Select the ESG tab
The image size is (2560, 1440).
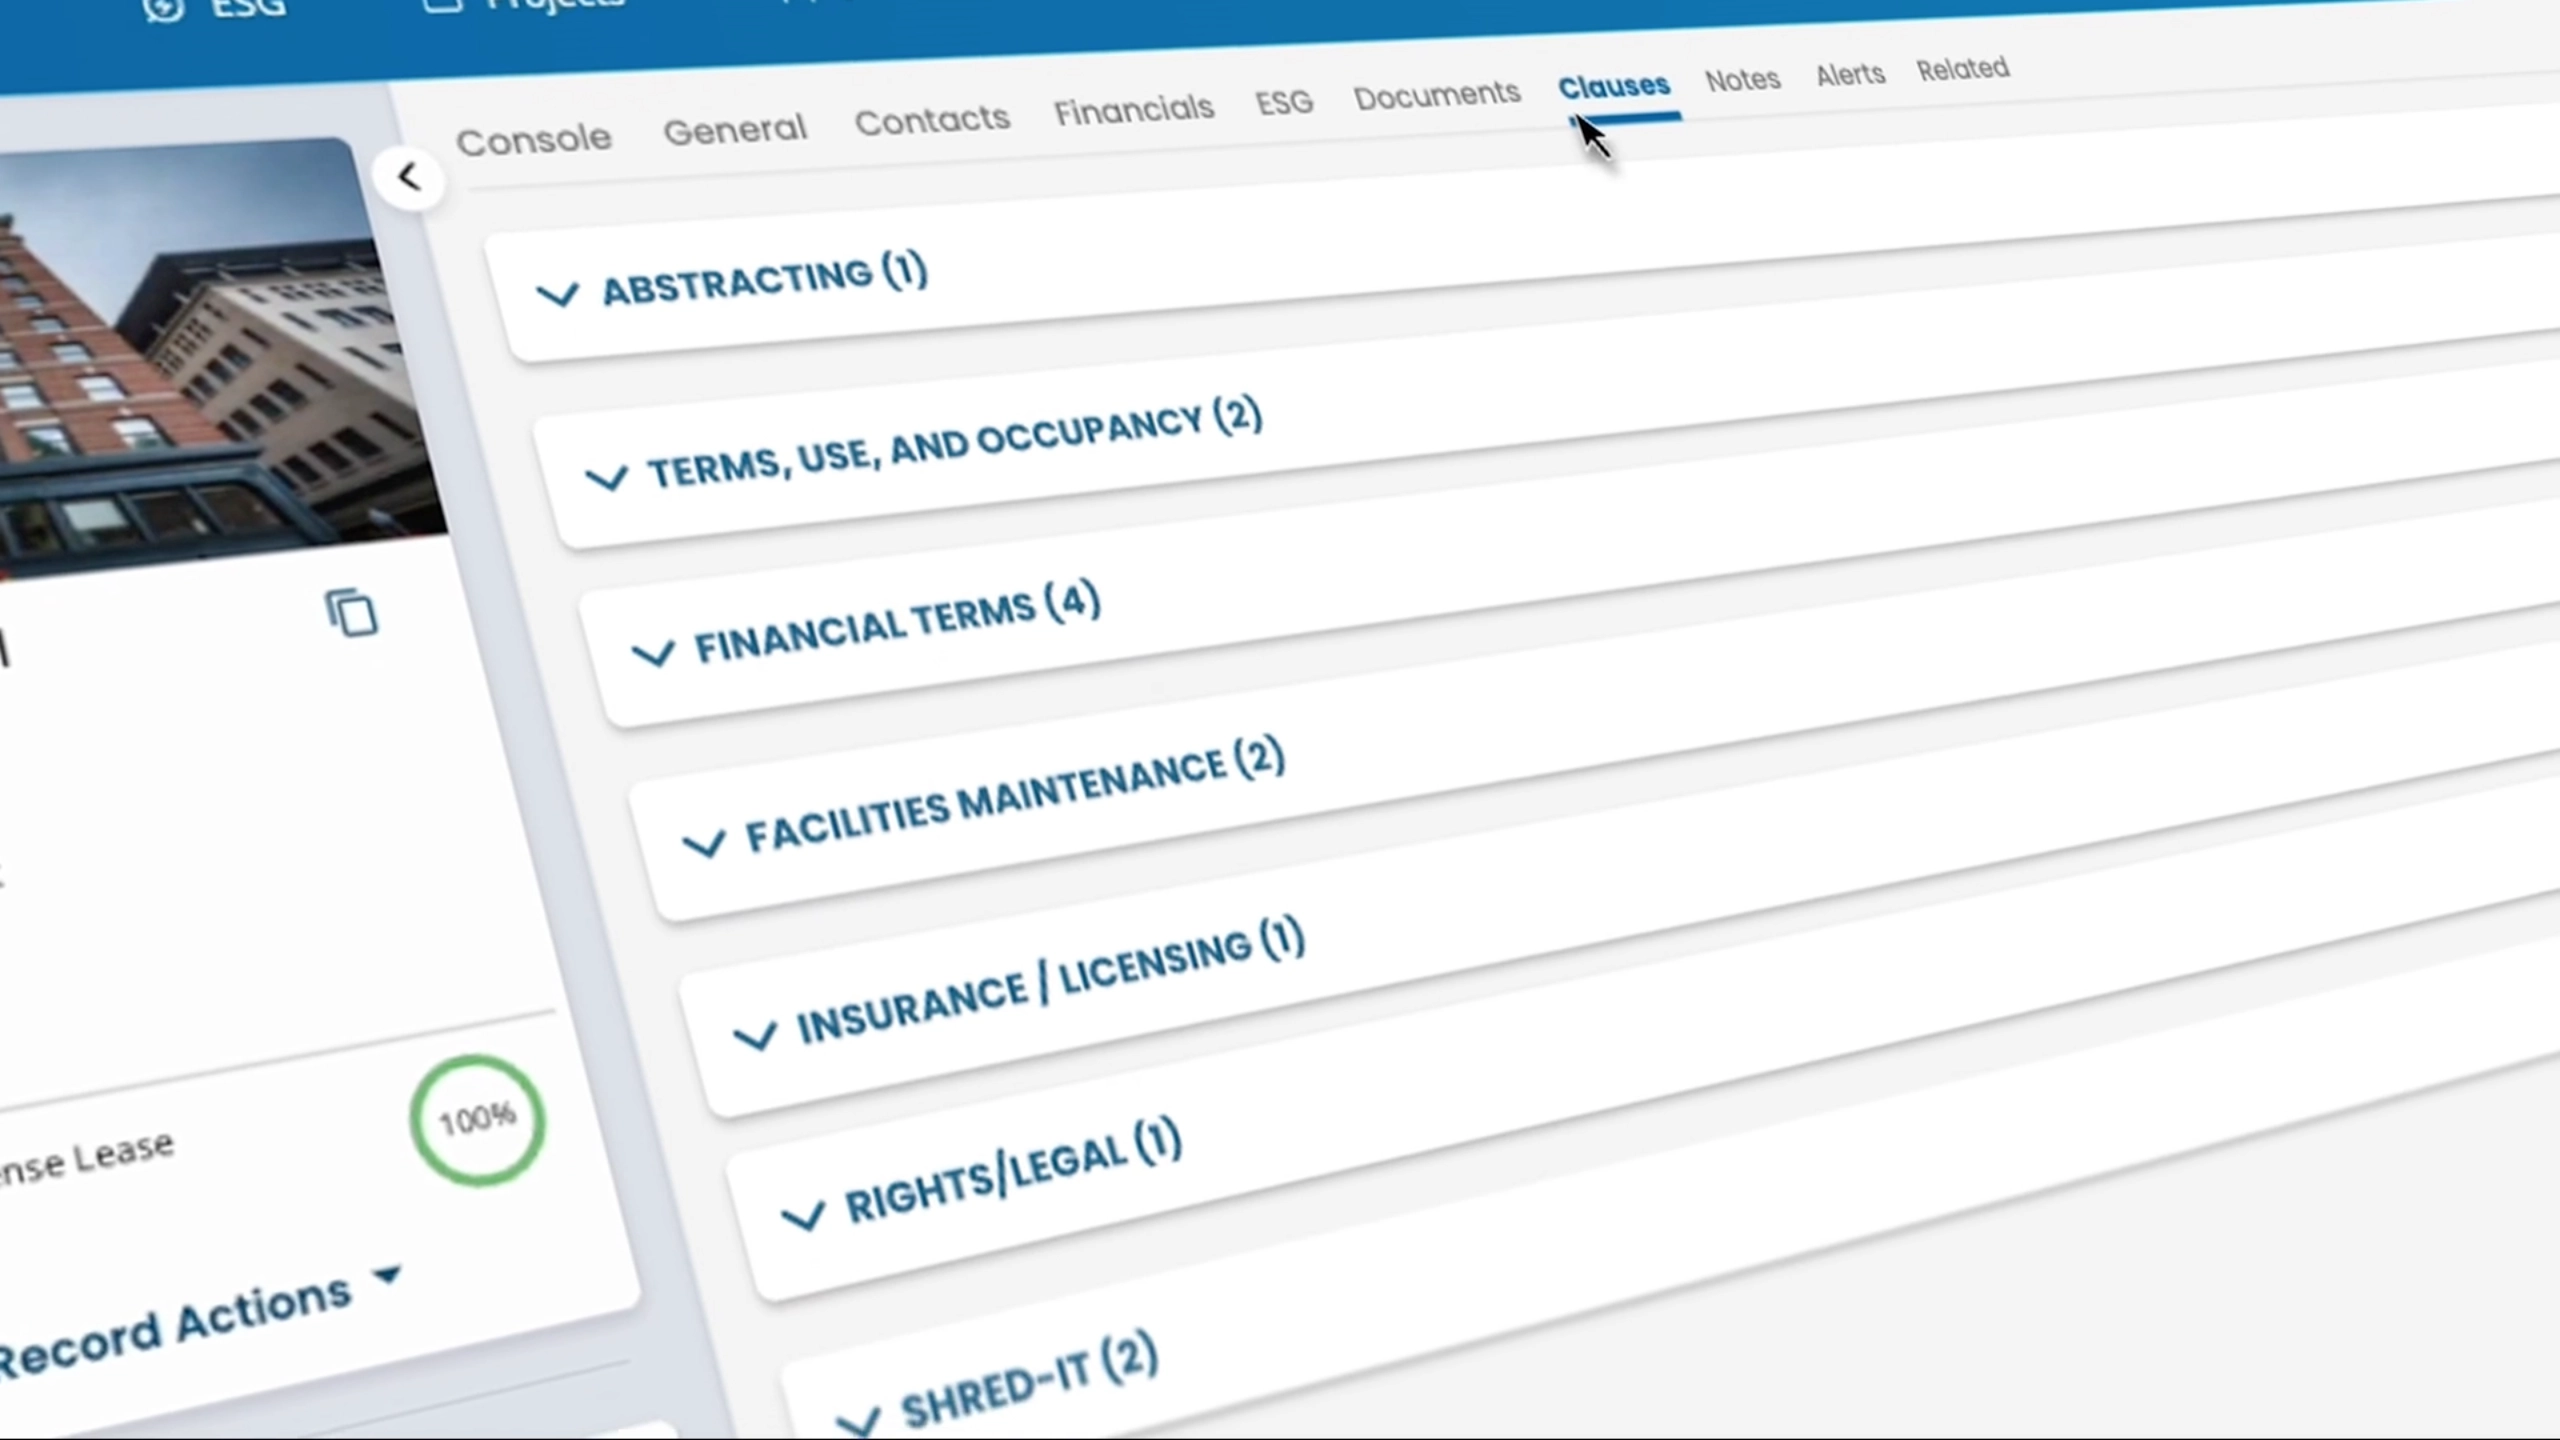tap(1284, 102)
